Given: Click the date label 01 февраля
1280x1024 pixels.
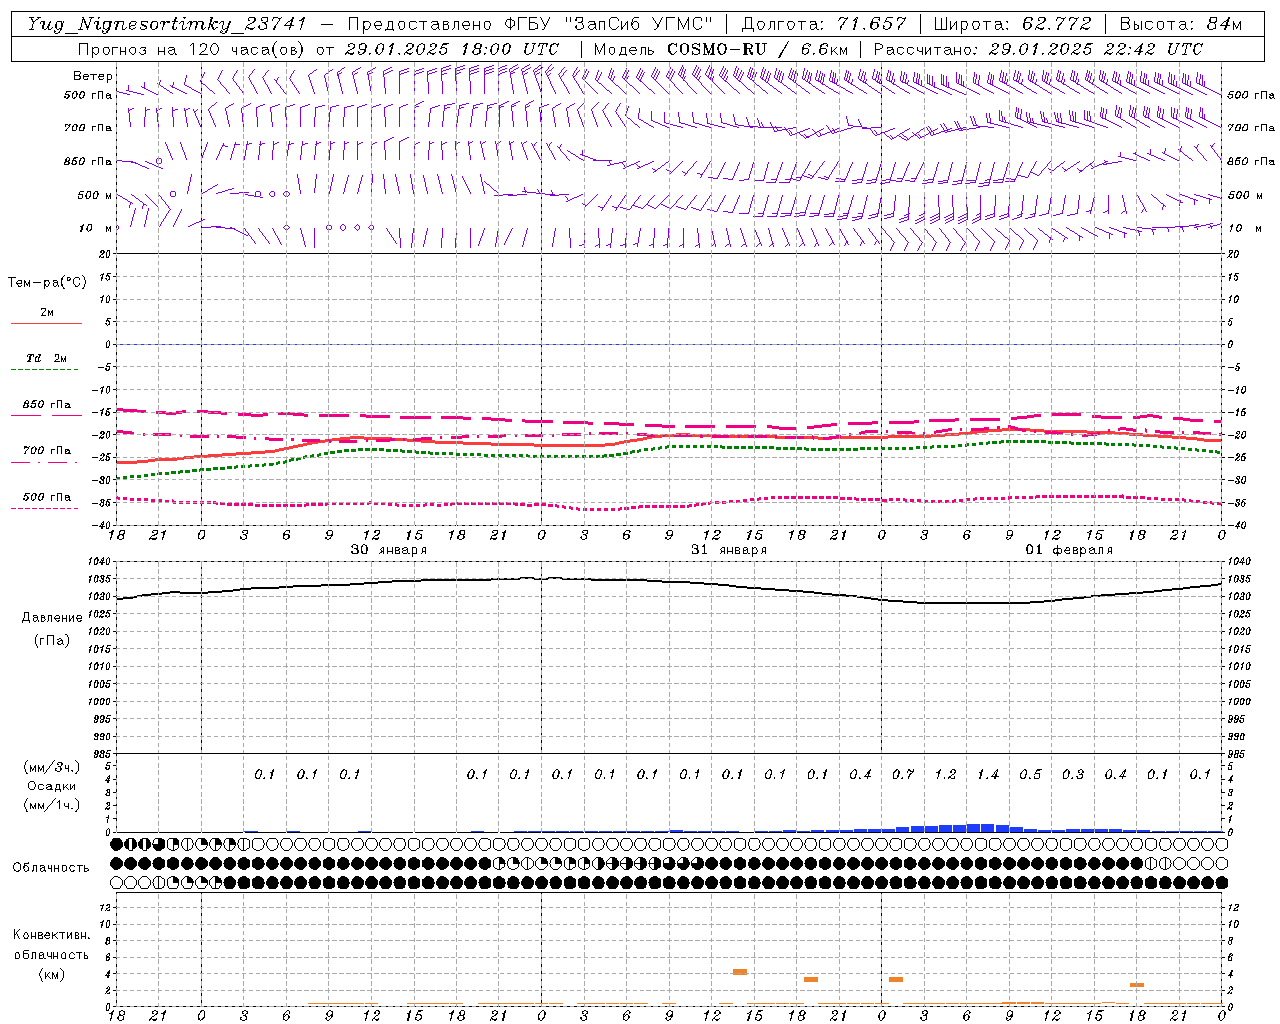Looking at the screenshot, I should (x=1069, y=550).
